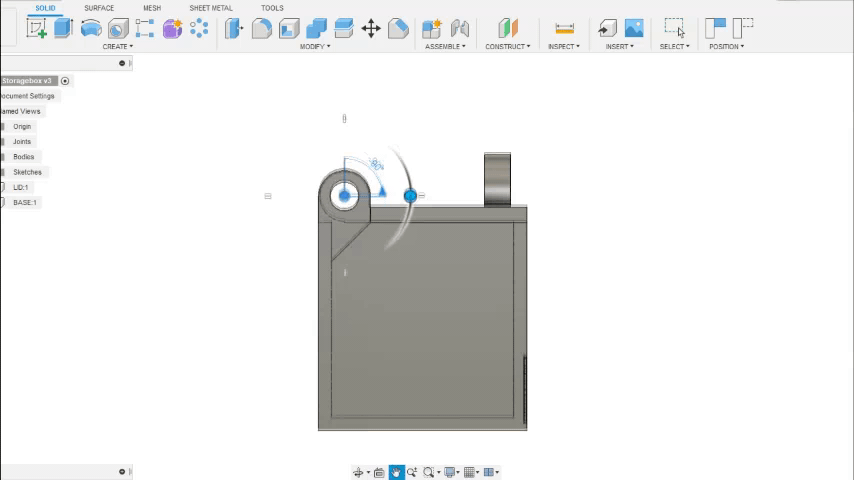
Task: Click the Create Sketch icon
Action: tap(37, 28)
